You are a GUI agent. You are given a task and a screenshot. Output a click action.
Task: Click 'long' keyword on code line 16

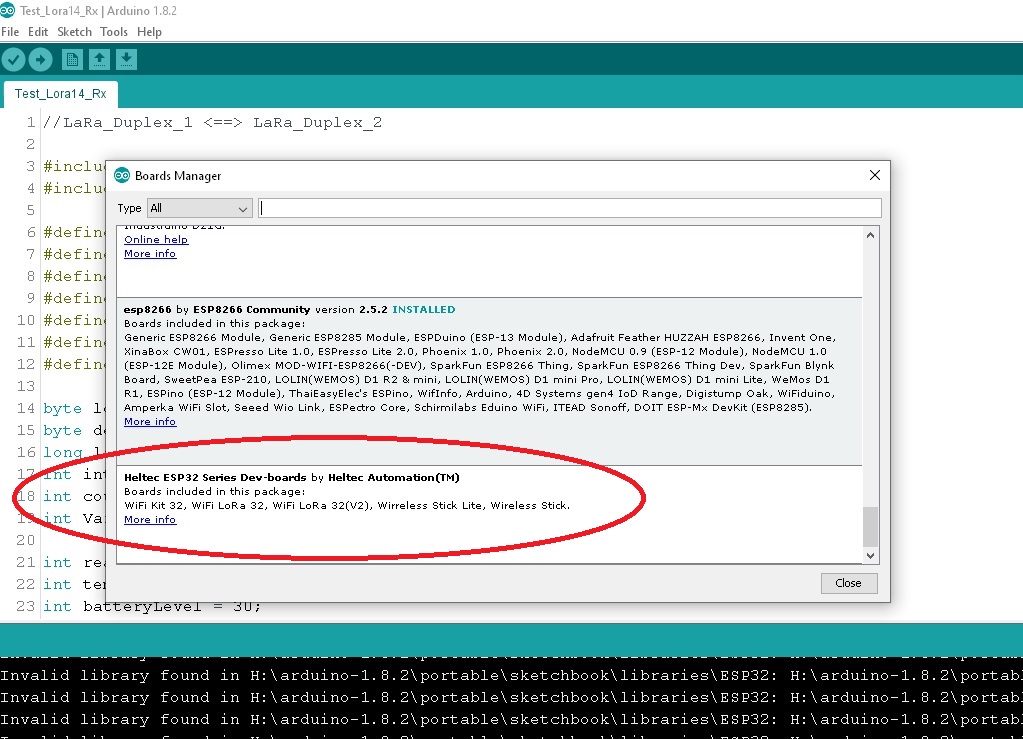click(63, 452)
